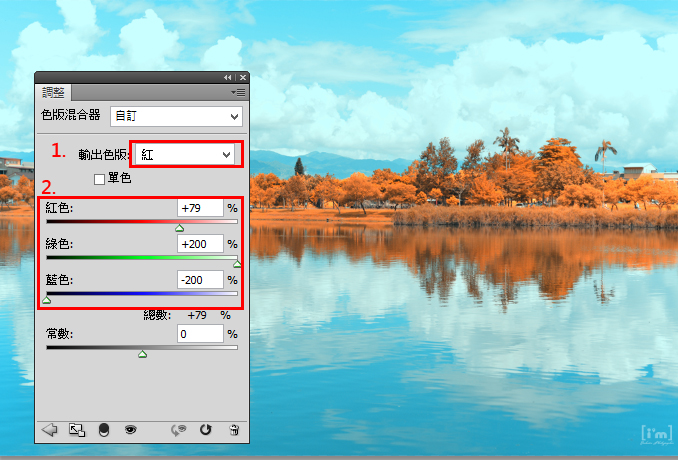Click the 常數 constant slider handle
This screenshot has width=678, height=460.
tap(142, 354)
